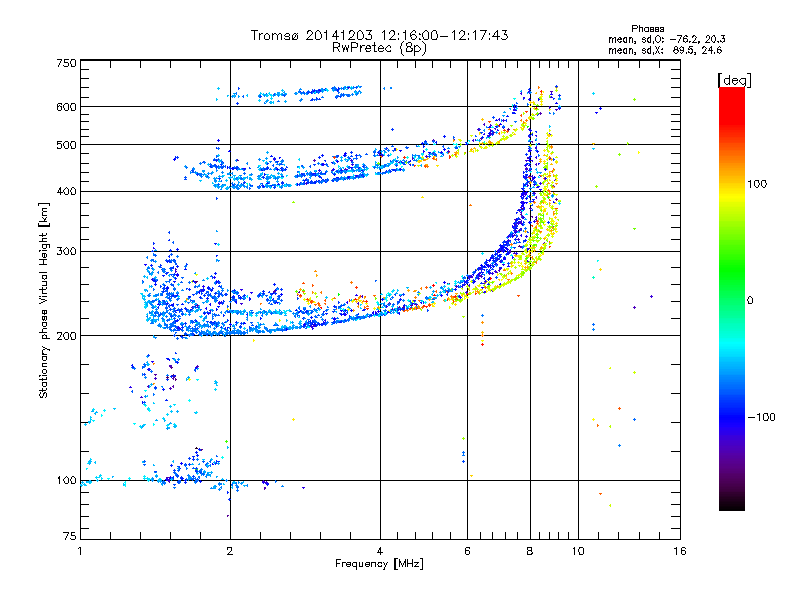The height and width of the screenshot is (600, 800).
Task: Click the y-axis tick label '750'
Action: [66, 63]
